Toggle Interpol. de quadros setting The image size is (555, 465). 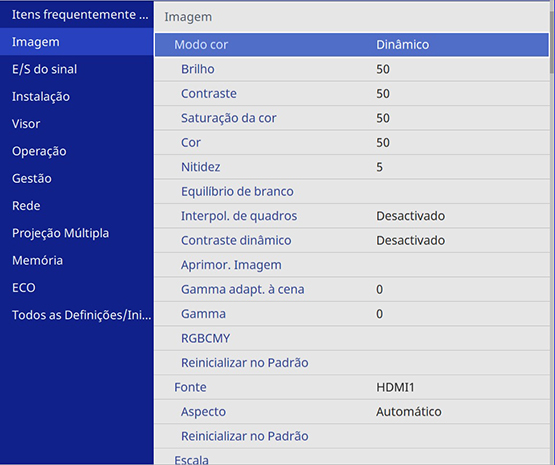click(352, 216)
